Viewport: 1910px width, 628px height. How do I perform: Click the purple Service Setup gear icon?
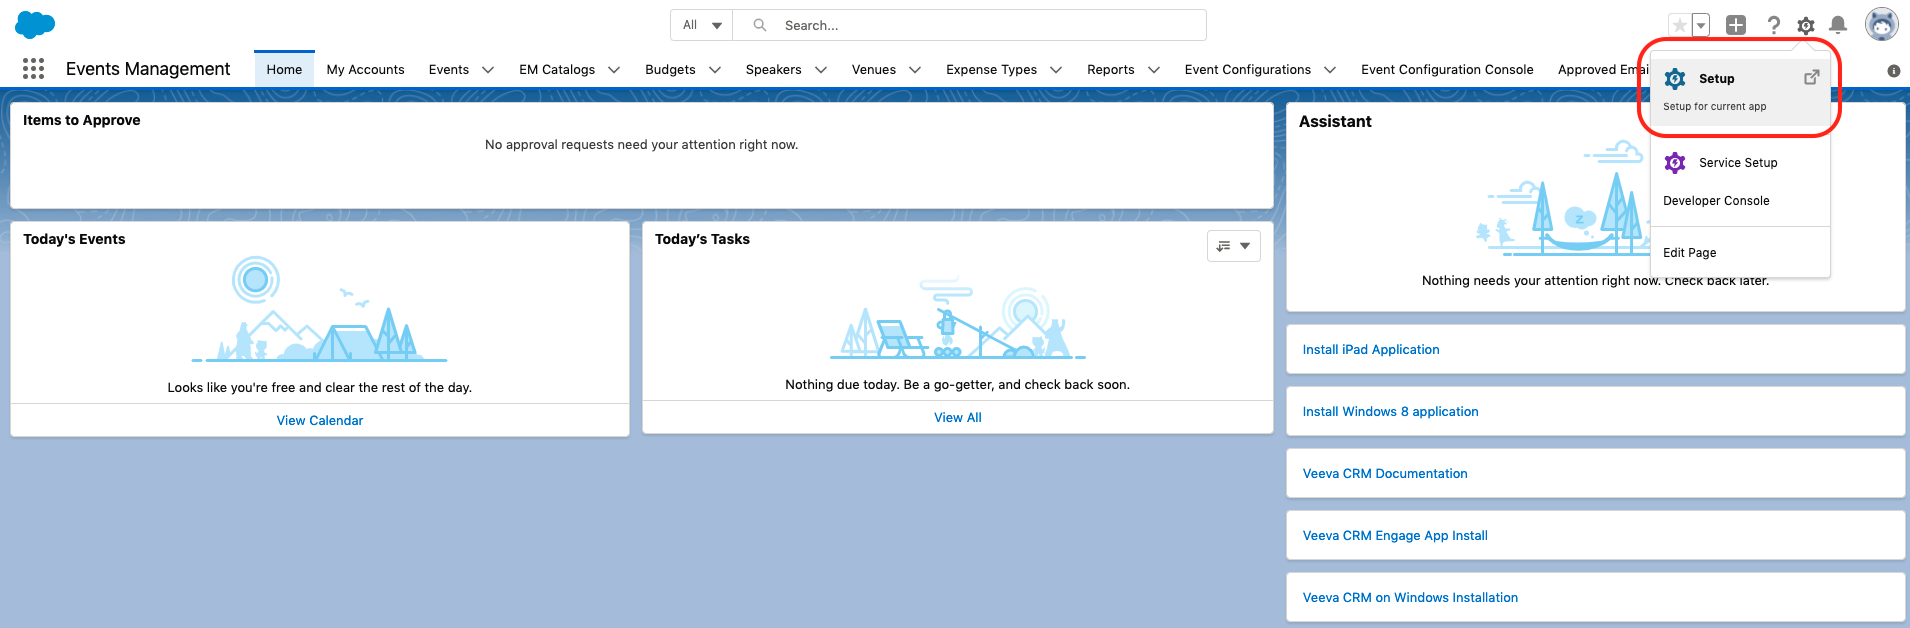pyautogui.click(x=1675, y=162)
